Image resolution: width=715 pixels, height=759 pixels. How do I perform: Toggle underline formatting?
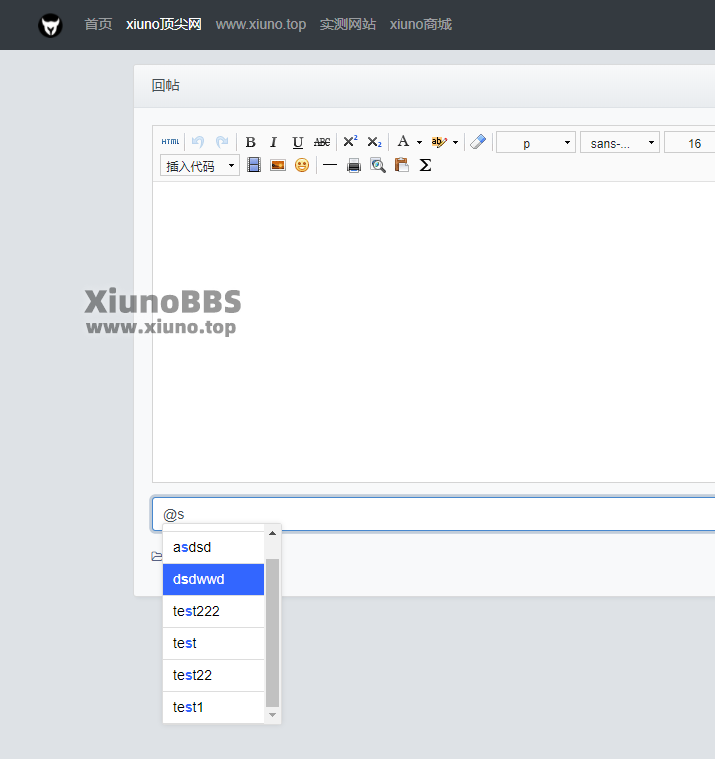click(297, 142)
